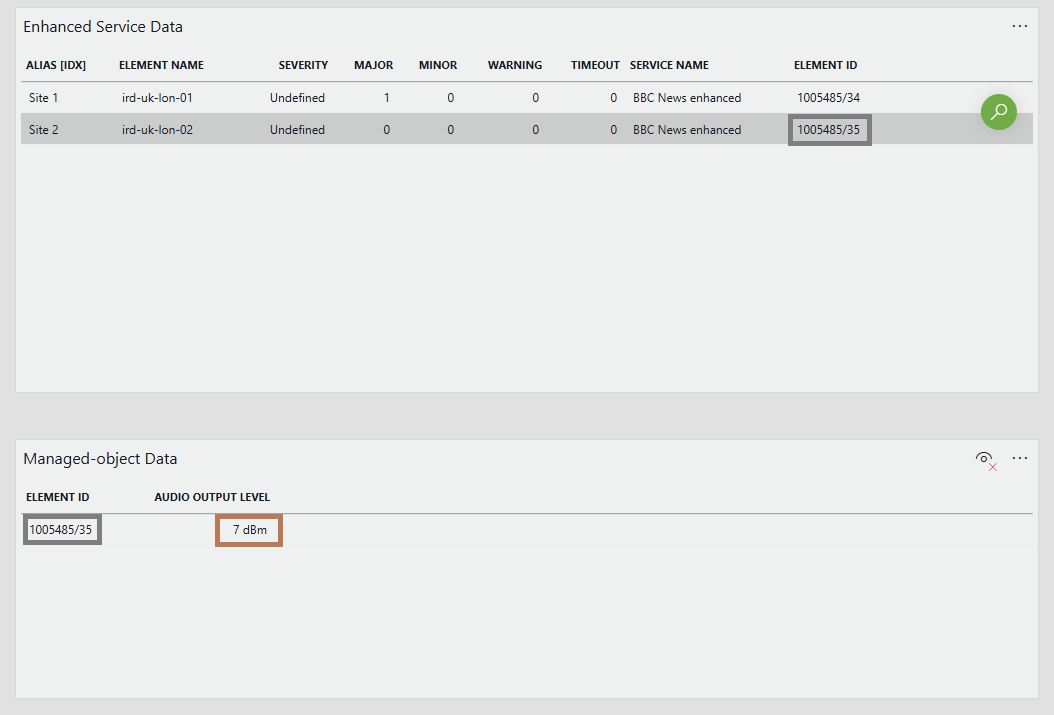The width and height of the screenshot is (1054, 715).
Task: Sort by SEVERITY column header
Action: [303, 65]
